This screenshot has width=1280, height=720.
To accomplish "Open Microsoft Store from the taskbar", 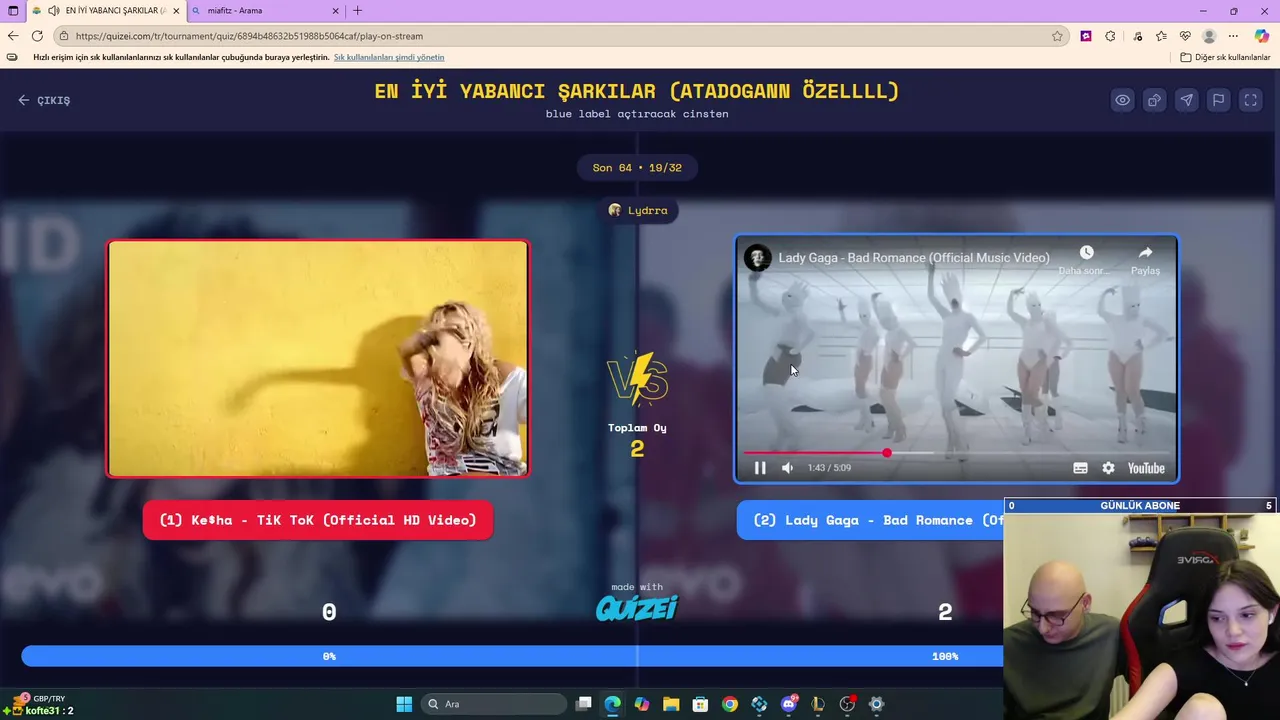I will coord(700,704).
